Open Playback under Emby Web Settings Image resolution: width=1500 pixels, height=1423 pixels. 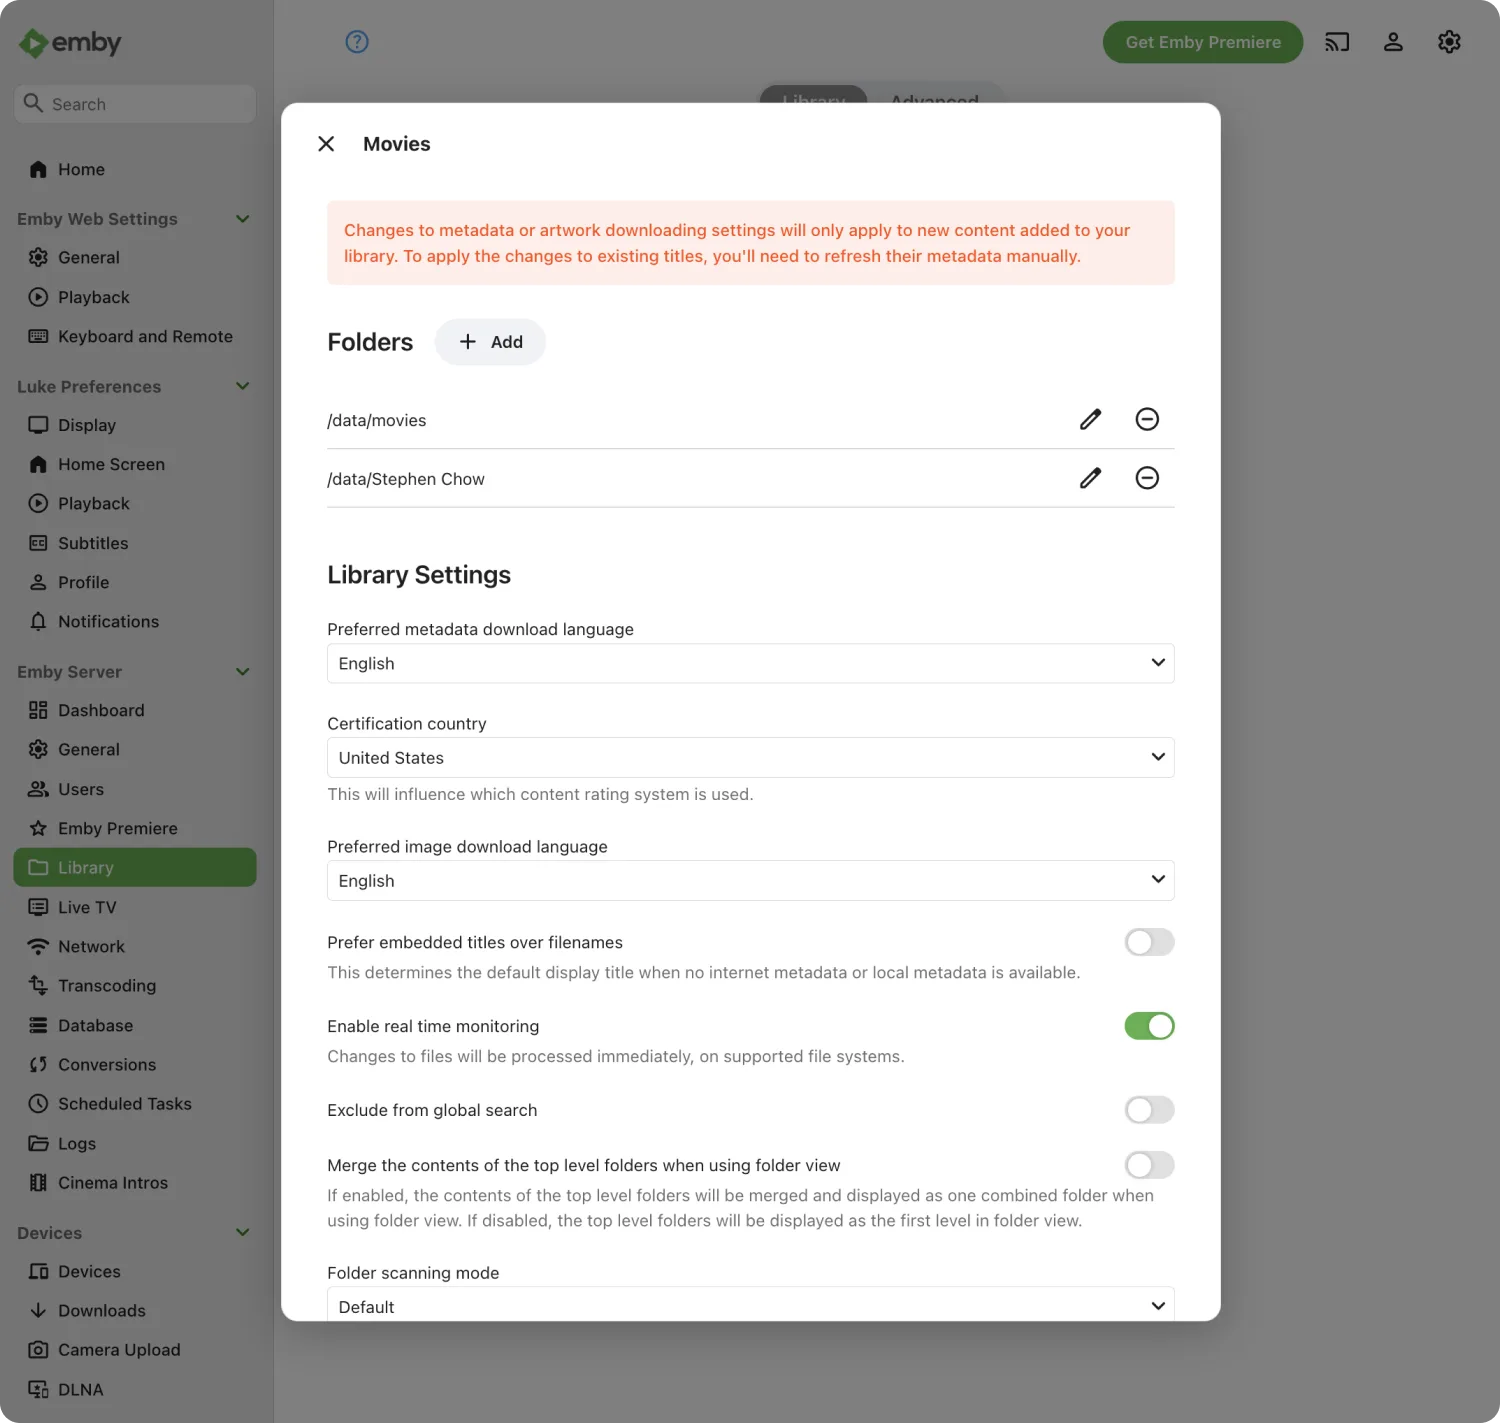coord(135,297)
